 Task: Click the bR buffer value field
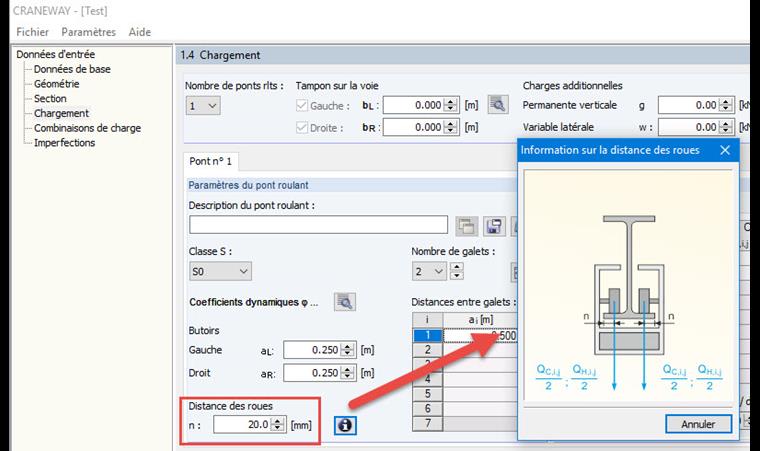(x=413, y=128)
